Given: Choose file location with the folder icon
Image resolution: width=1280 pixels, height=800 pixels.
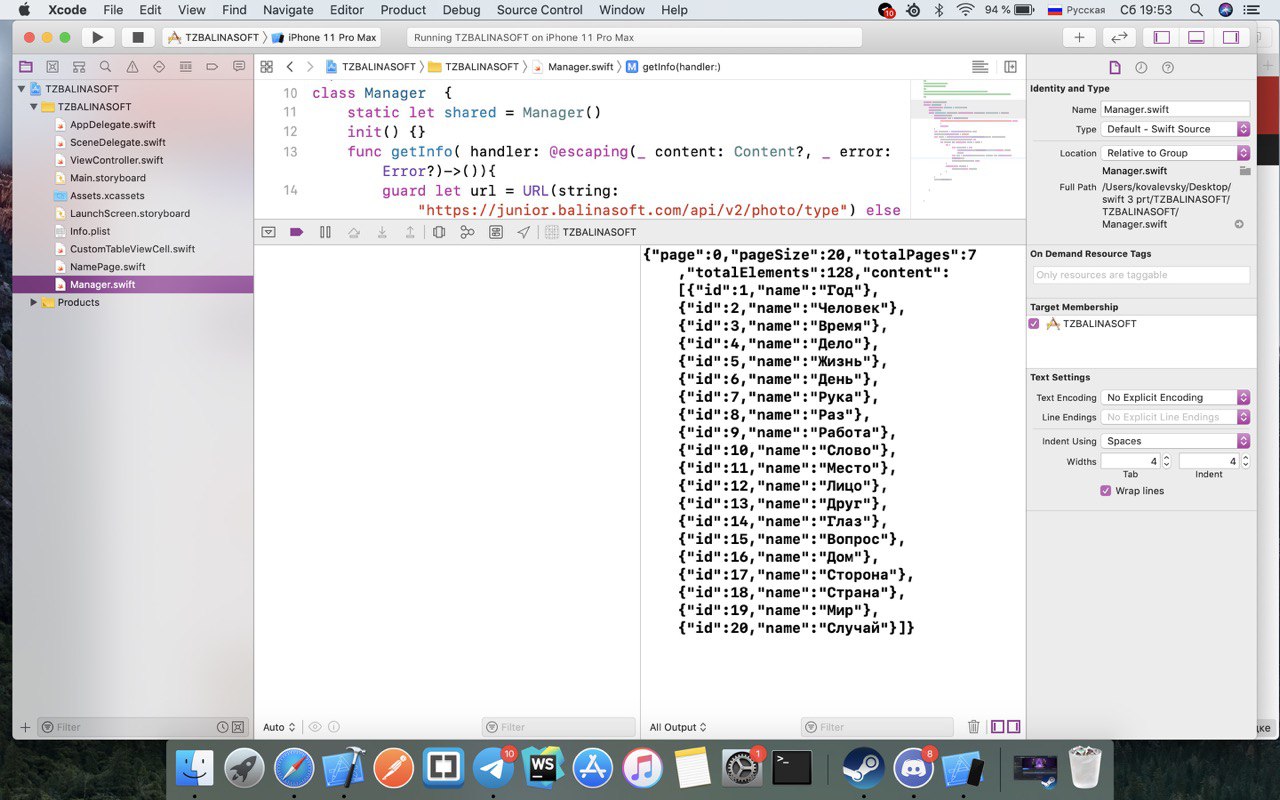Looking at the screenshot, I should pyautogui.click(x=1245, y=171).
